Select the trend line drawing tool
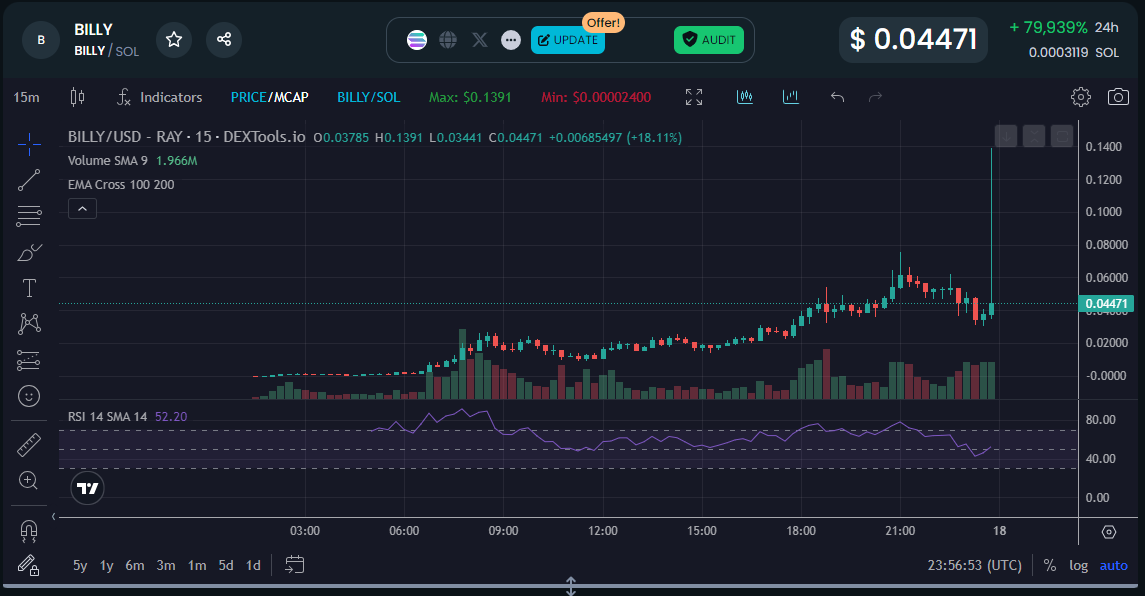 point(29,180)
